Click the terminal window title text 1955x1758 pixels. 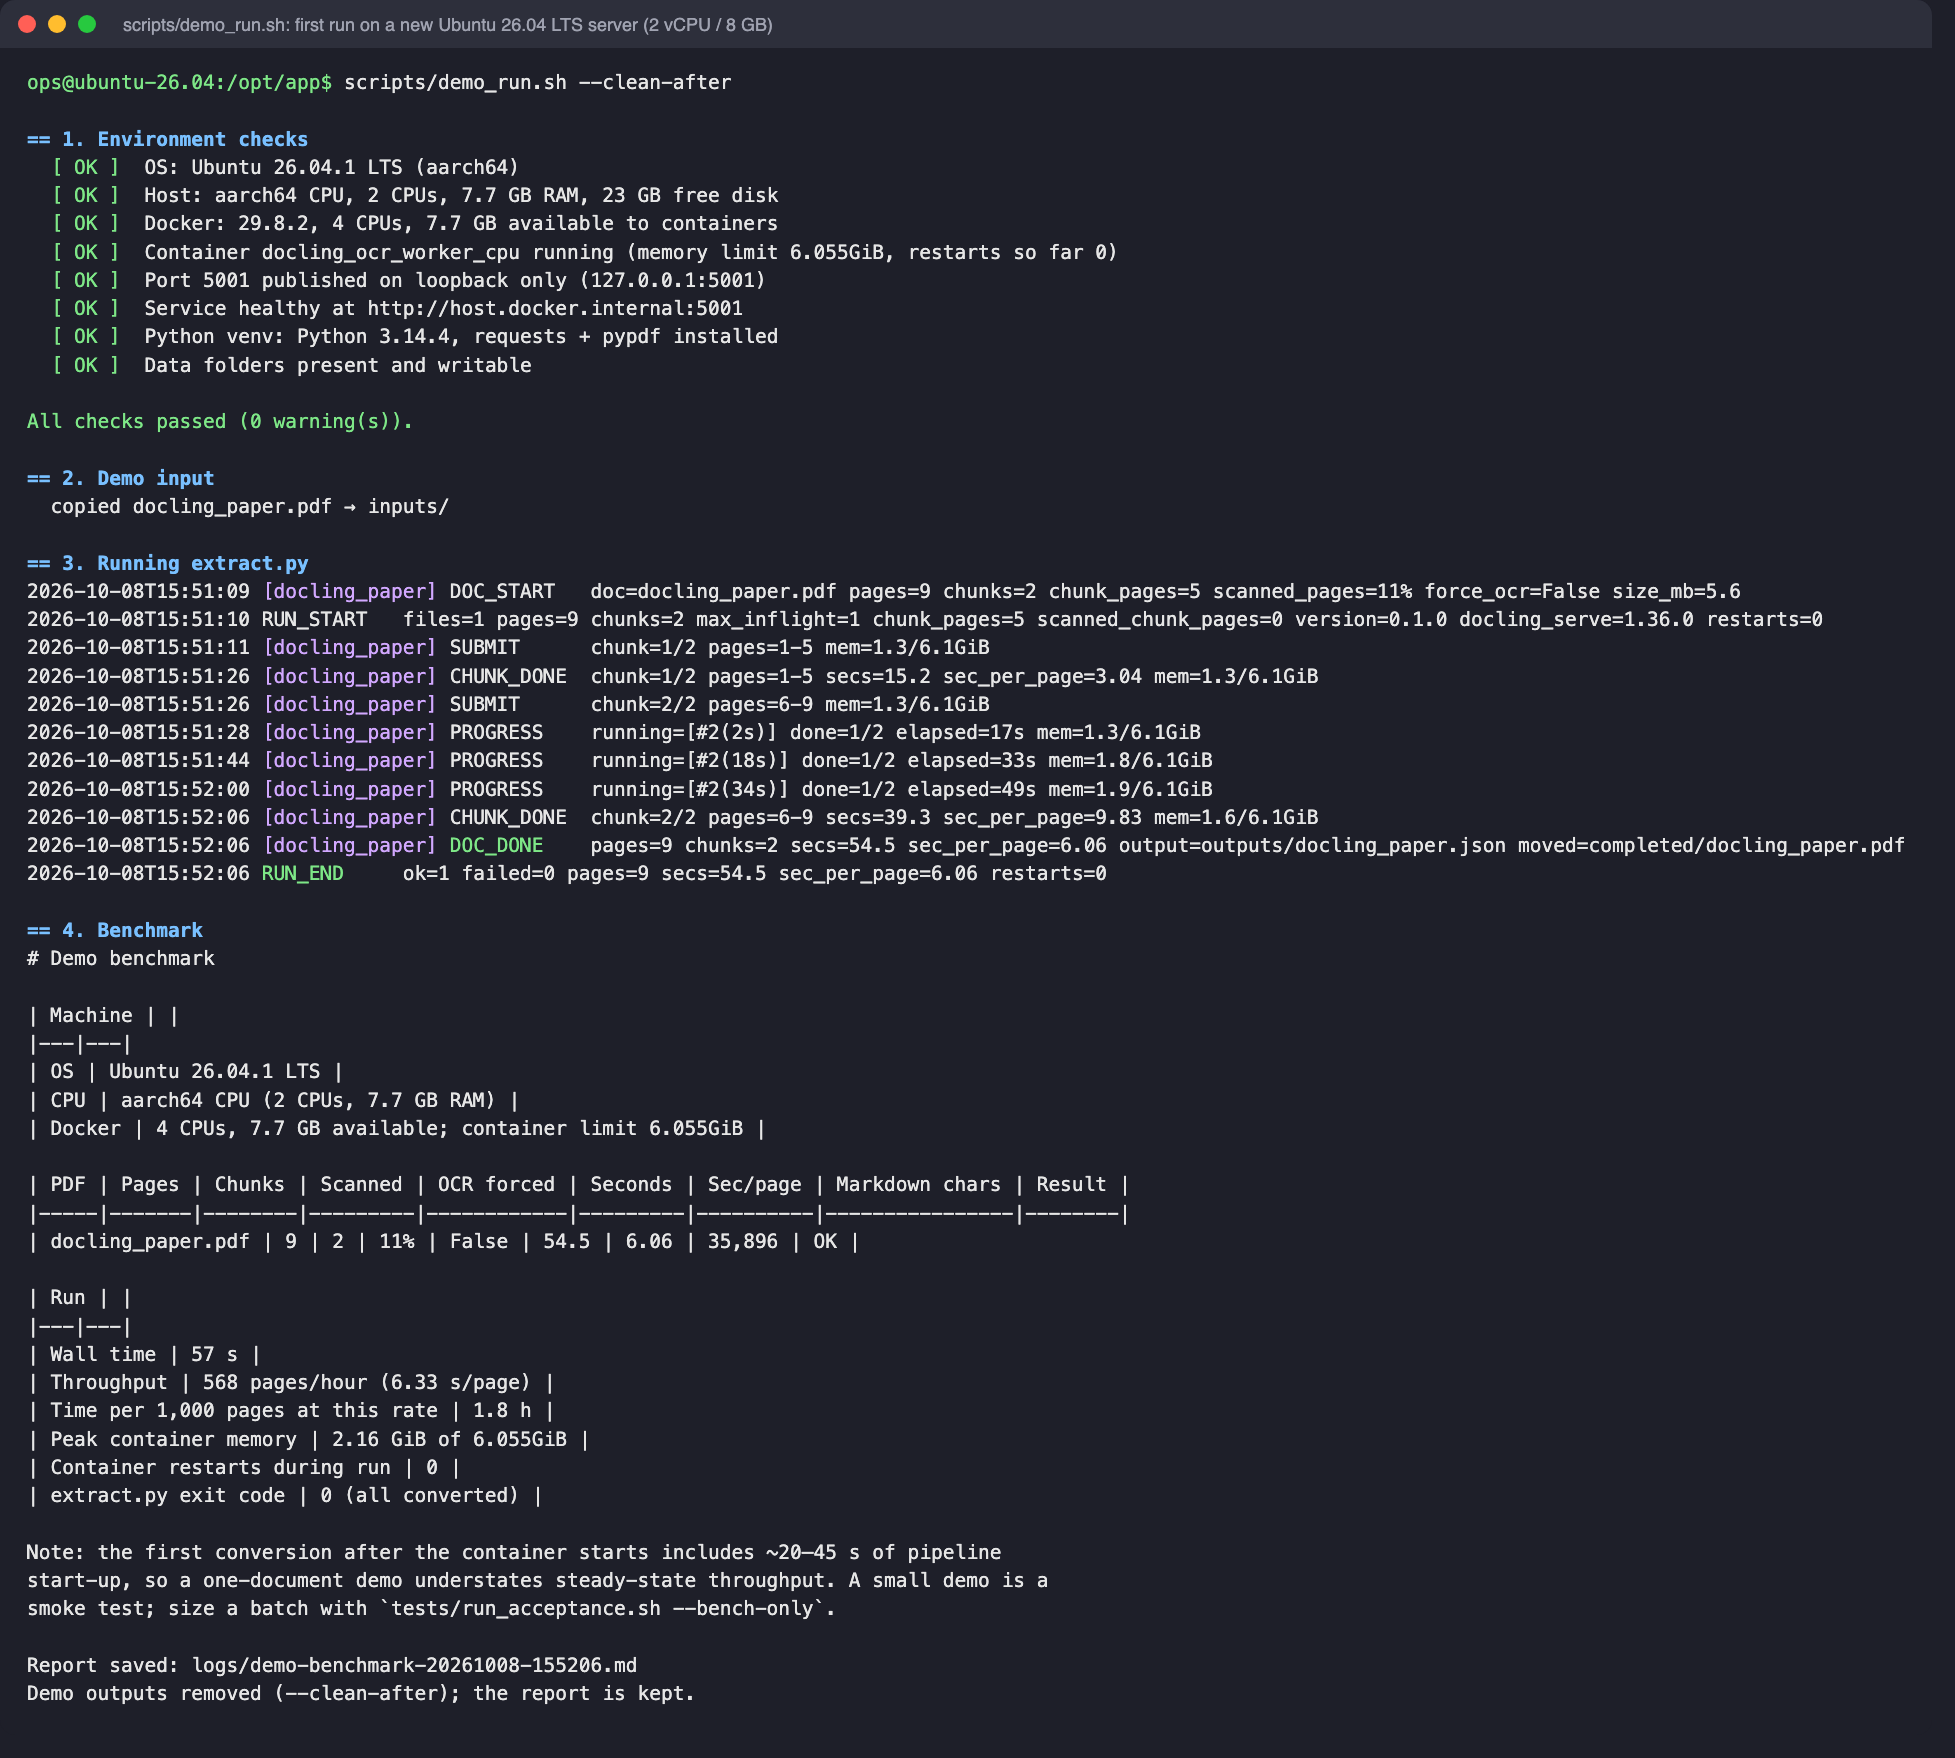(447, 25)
